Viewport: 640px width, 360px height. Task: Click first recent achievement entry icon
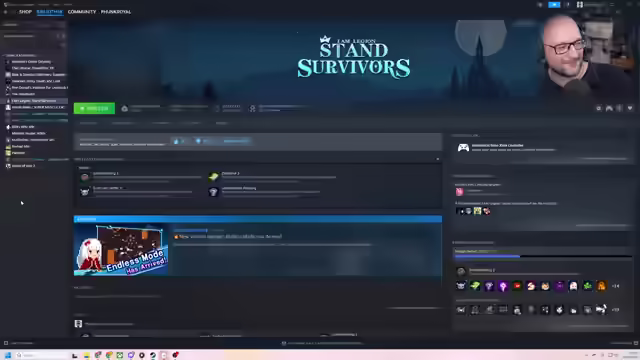(x=84, y=177)
